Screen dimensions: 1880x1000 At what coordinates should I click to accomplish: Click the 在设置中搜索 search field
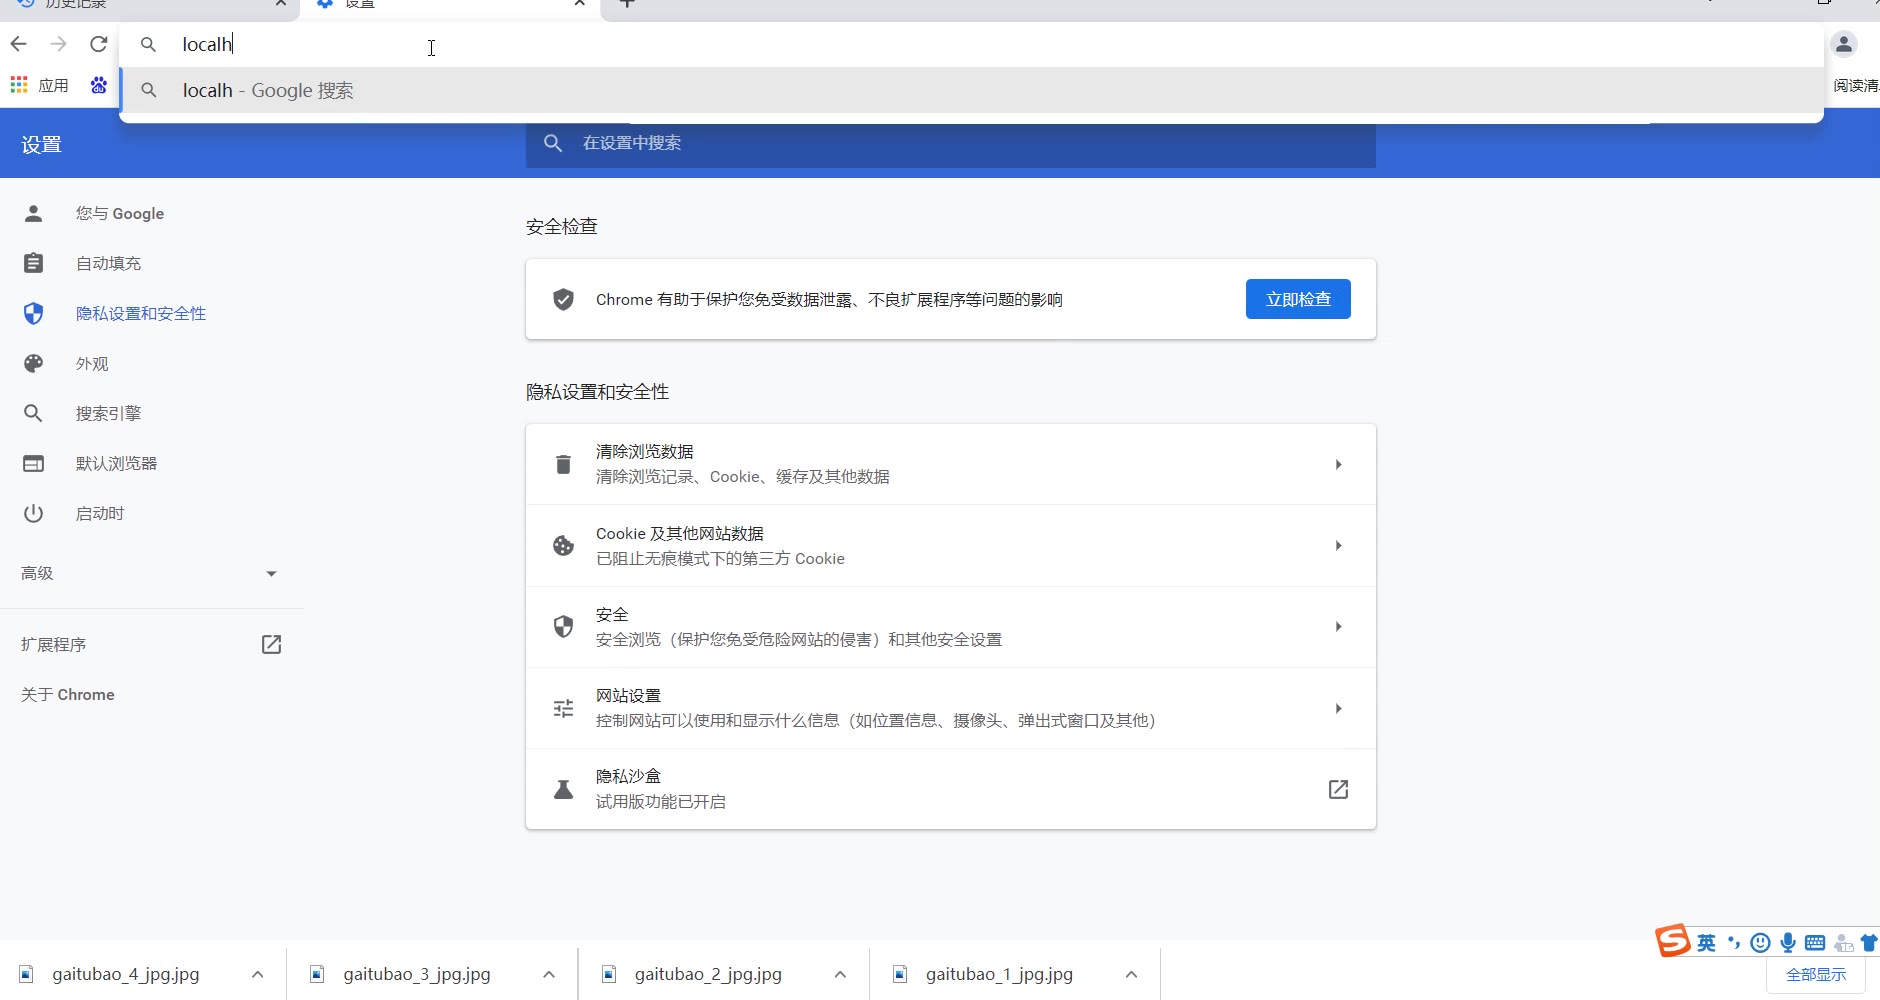tap(951, 143)
